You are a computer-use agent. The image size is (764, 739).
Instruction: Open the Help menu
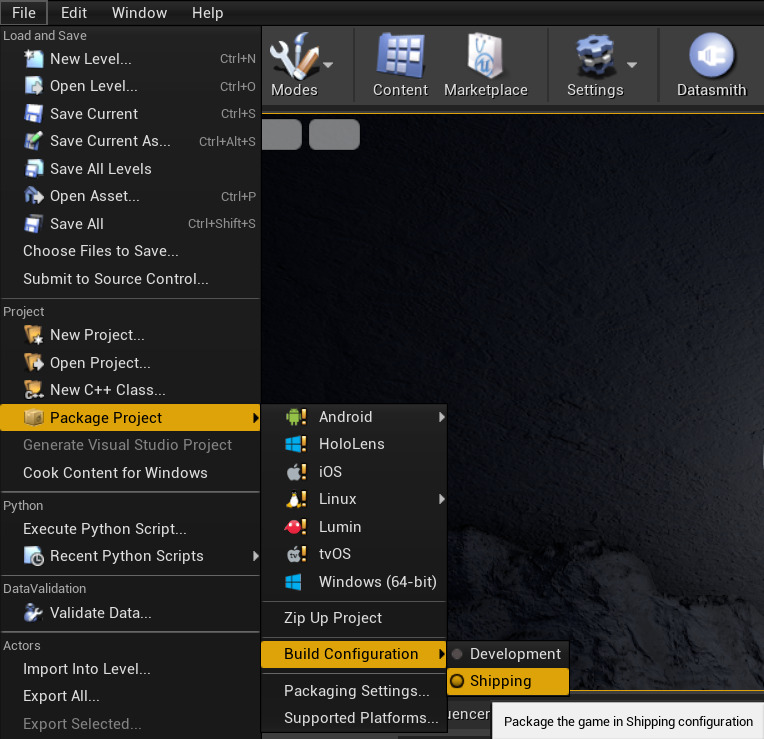(x=207, y=13)
